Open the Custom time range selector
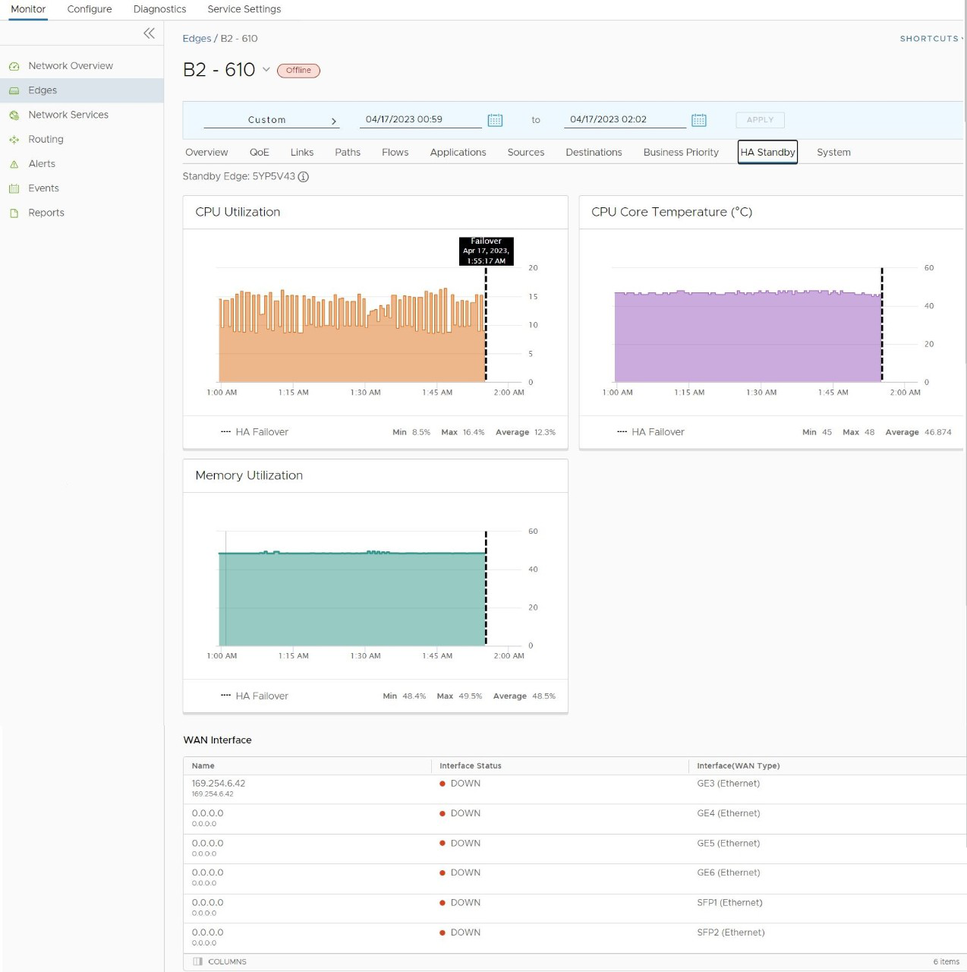This screenshot has height=972, width=967. coord(272,120)
